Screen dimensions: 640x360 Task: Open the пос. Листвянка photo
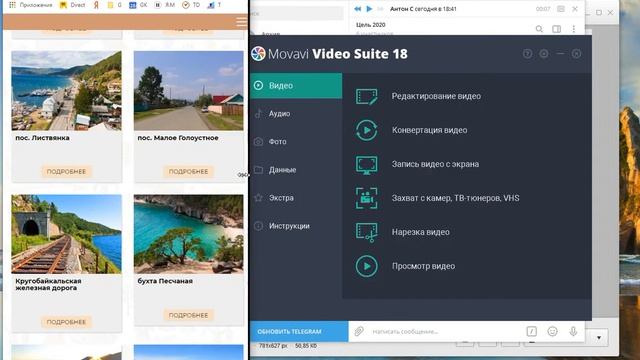(67, 91)
